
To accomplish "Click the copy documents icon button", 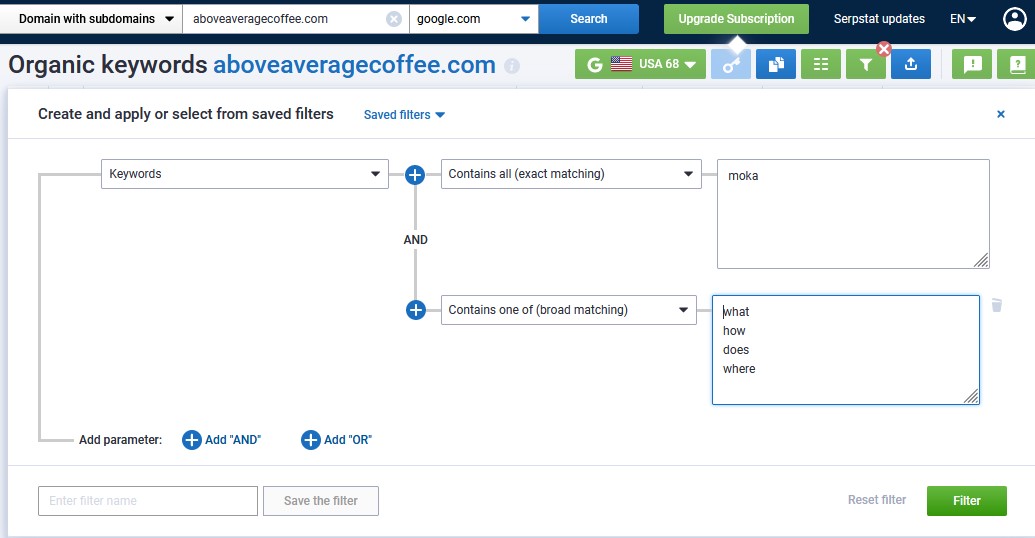I will 776,64.
